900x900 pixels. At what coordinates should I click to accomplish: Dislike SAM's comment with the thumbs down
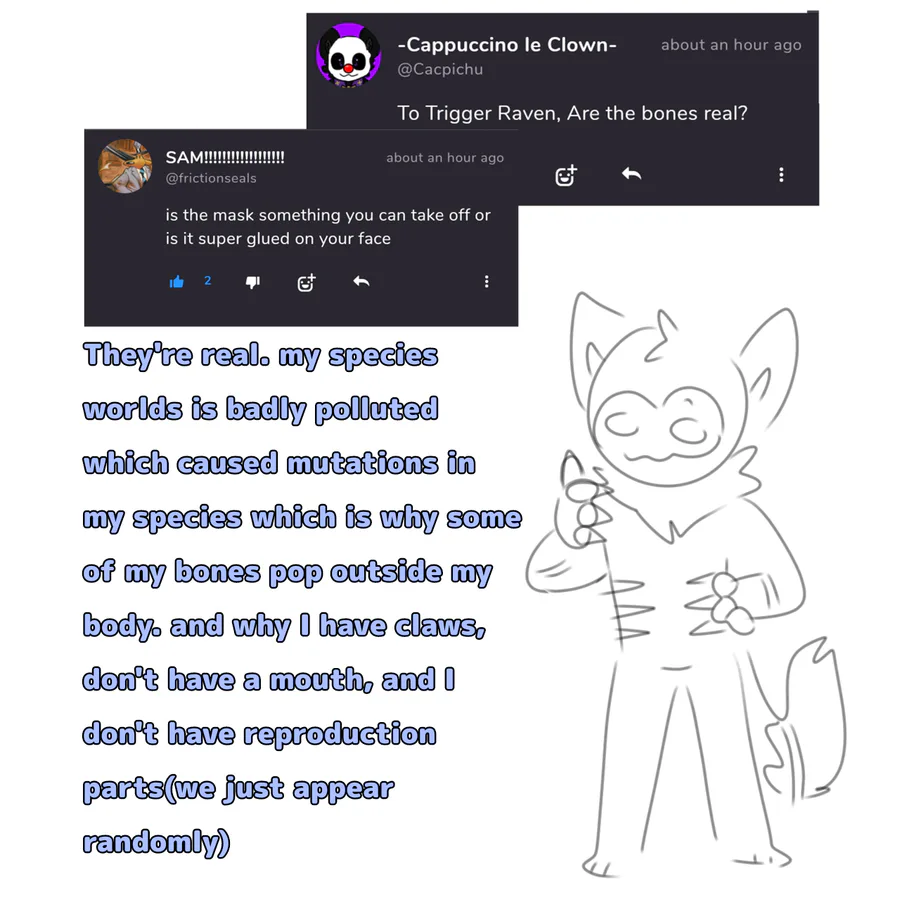tap(253, 282)
